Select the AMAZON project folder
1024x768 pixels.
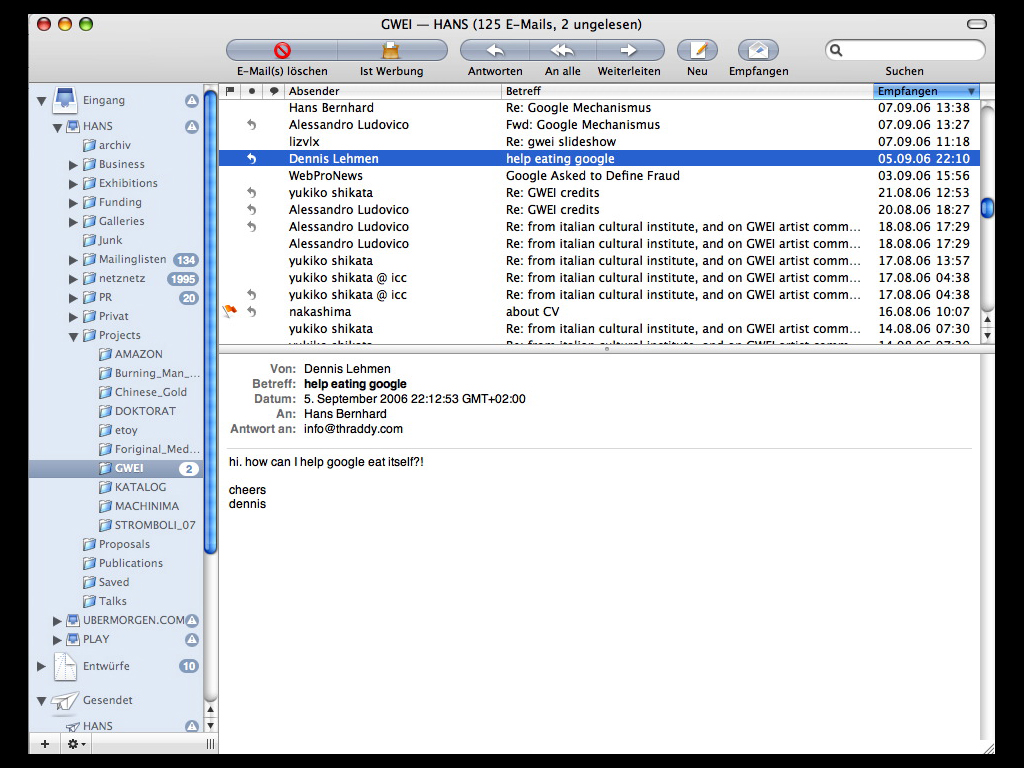pos(138,354)
